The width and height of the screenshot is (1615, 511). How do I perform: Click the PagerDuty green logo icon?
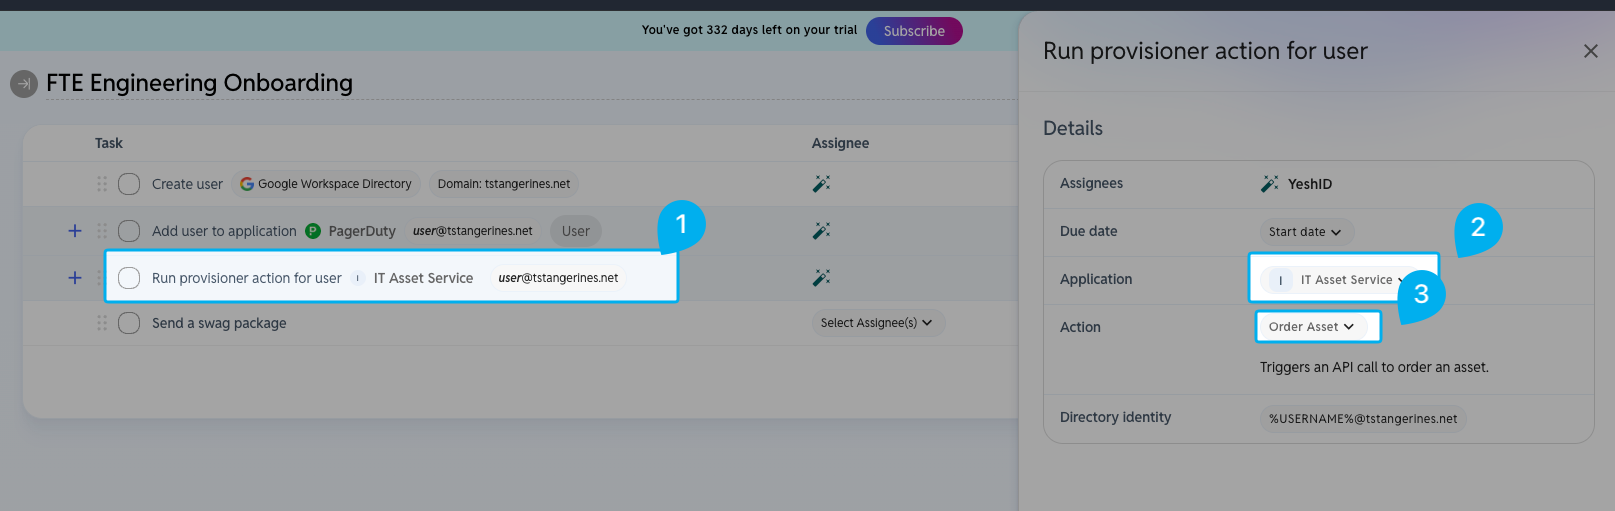(313, 231)
